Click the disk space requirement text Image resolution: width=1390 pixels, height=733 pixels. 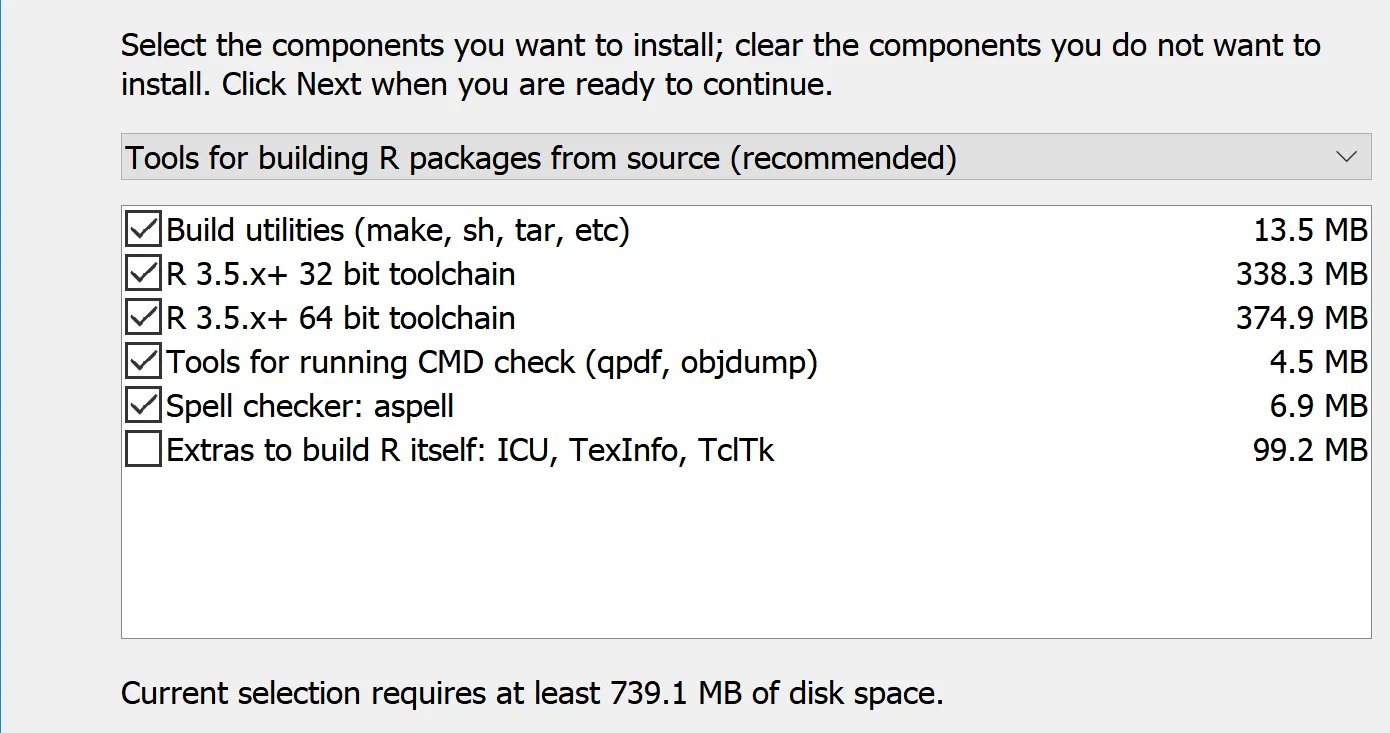(x=532, y=693)
